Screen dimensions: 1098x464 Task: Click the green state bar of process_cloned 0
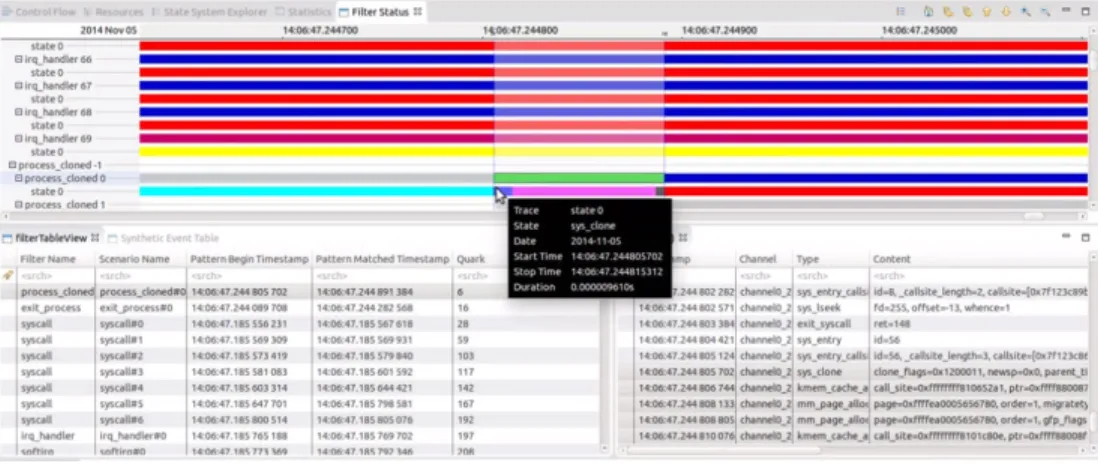578,178
